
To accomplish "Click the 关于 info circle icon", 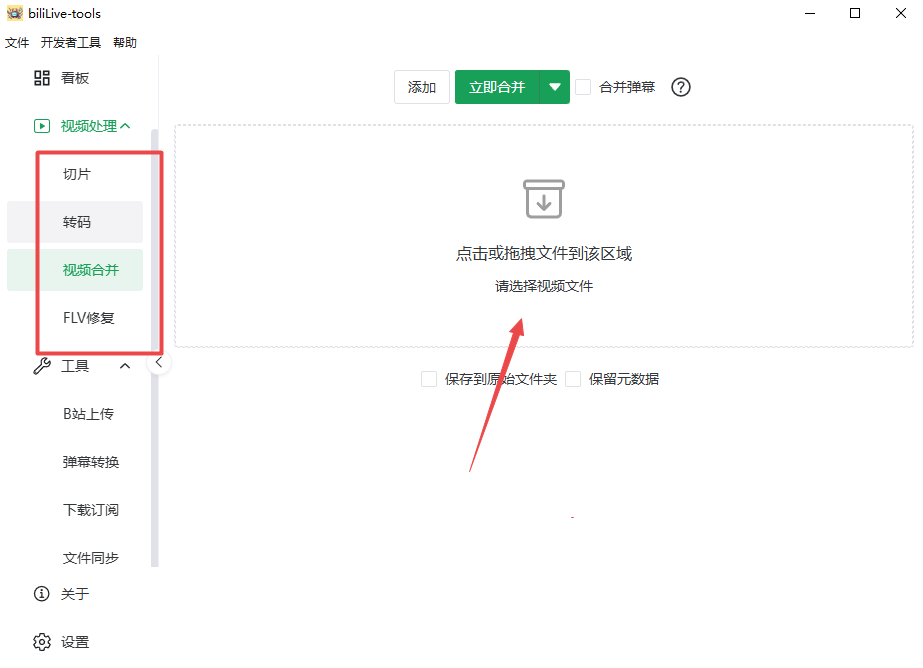I will [x=42, y=594].
